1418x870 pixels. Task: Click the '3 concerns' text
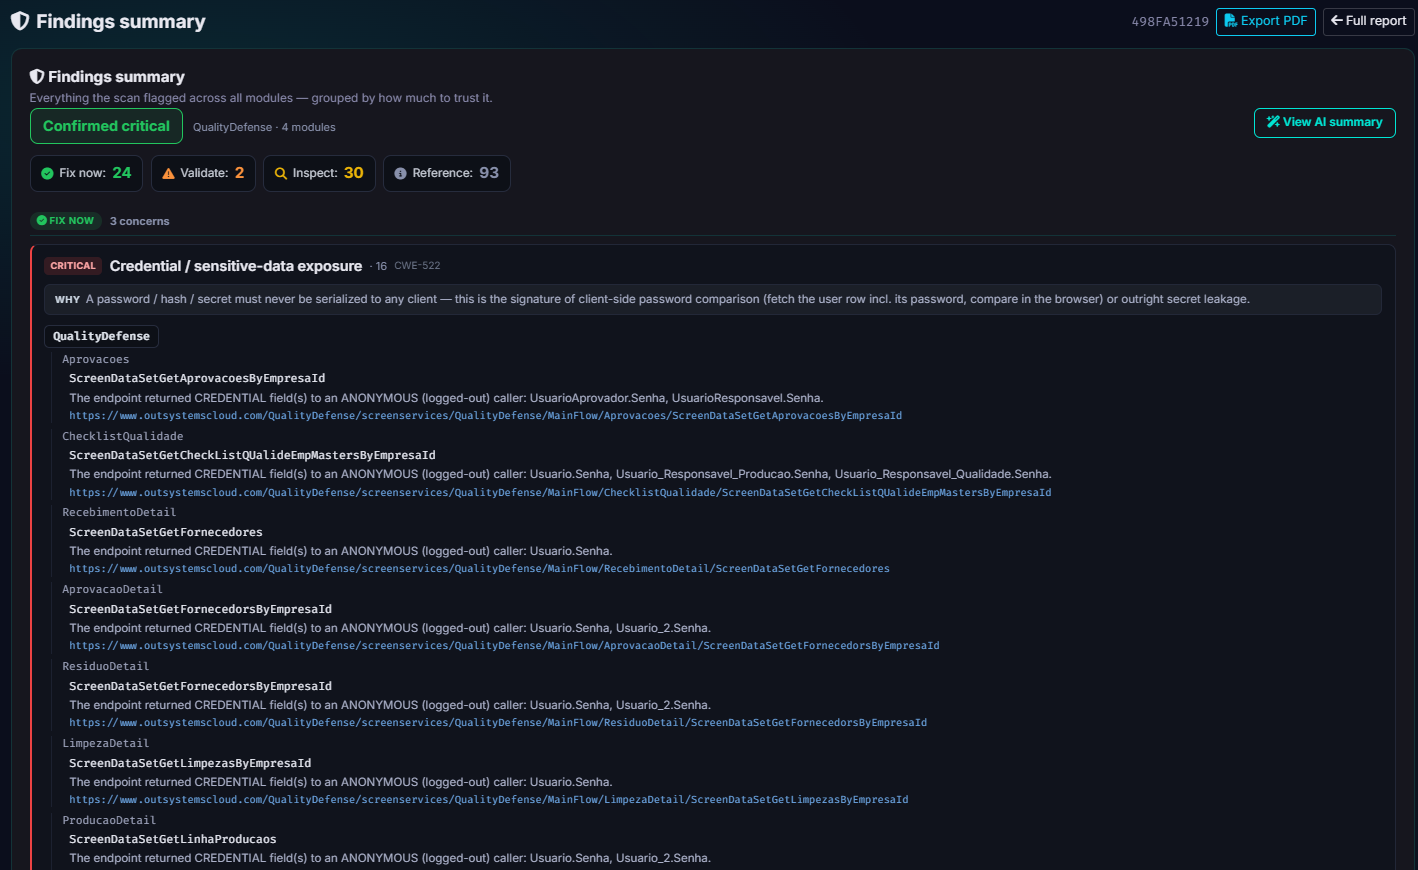click(140, 221)
